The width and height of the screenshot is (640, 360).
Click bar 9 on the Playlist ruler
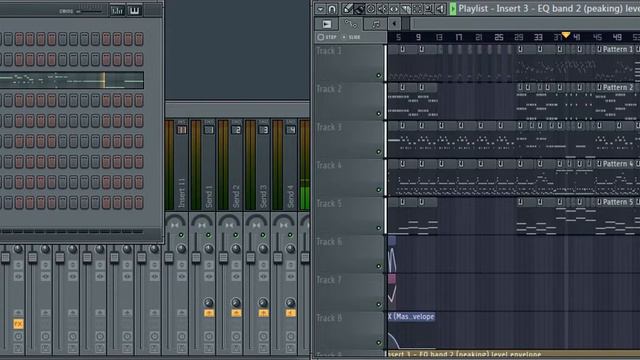418,38
